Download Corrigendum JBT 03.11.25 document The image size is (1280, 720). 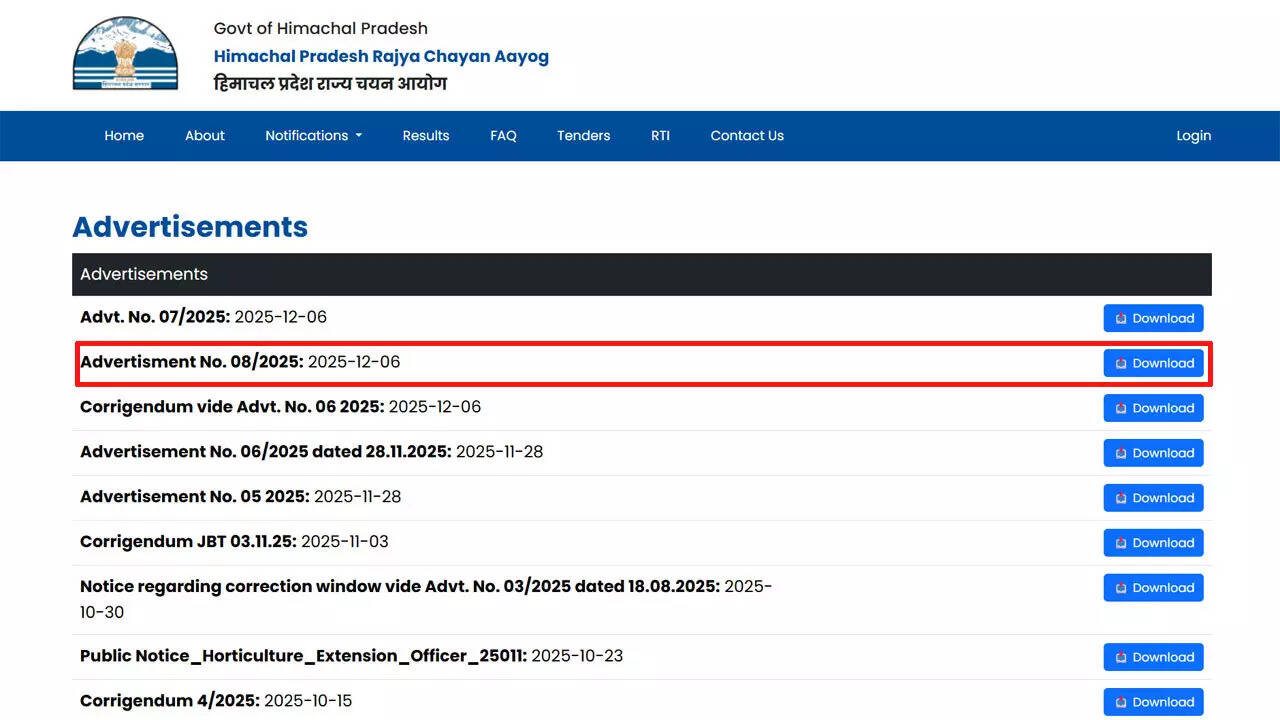click(x=1153, y=543)
